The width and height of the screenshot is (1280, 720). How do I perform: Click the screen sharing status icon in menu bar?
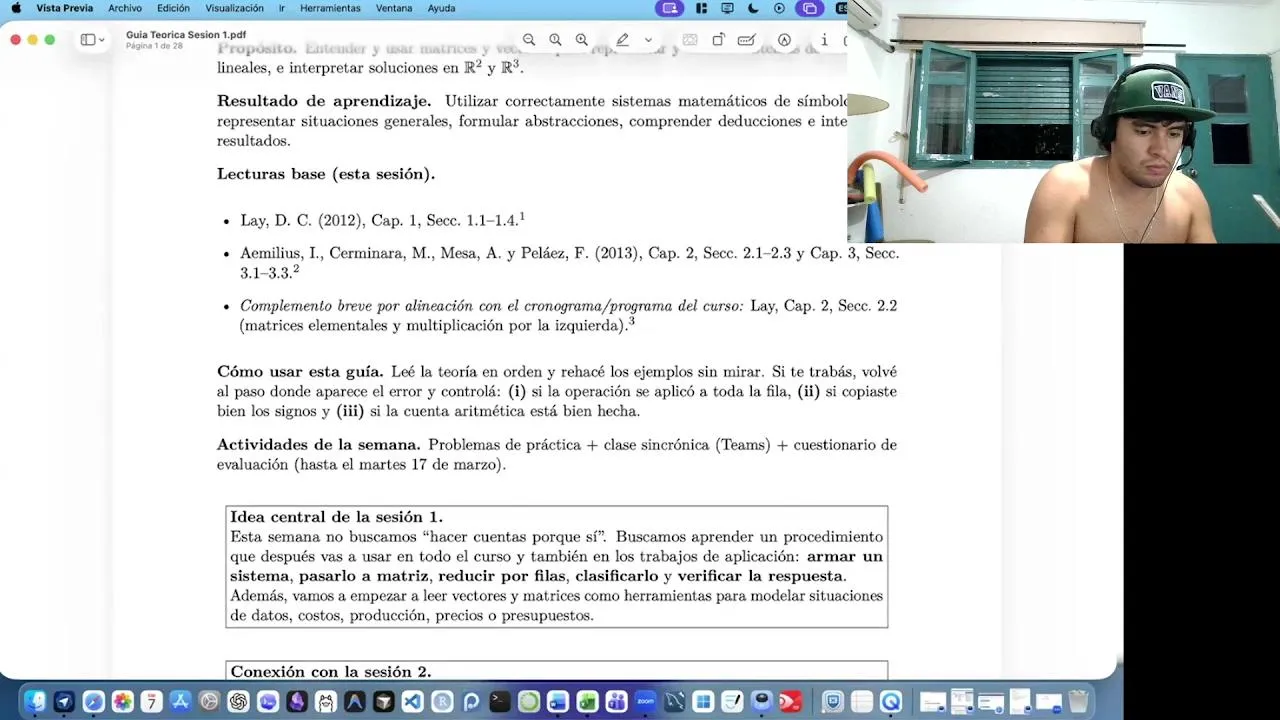pos(670,8)
